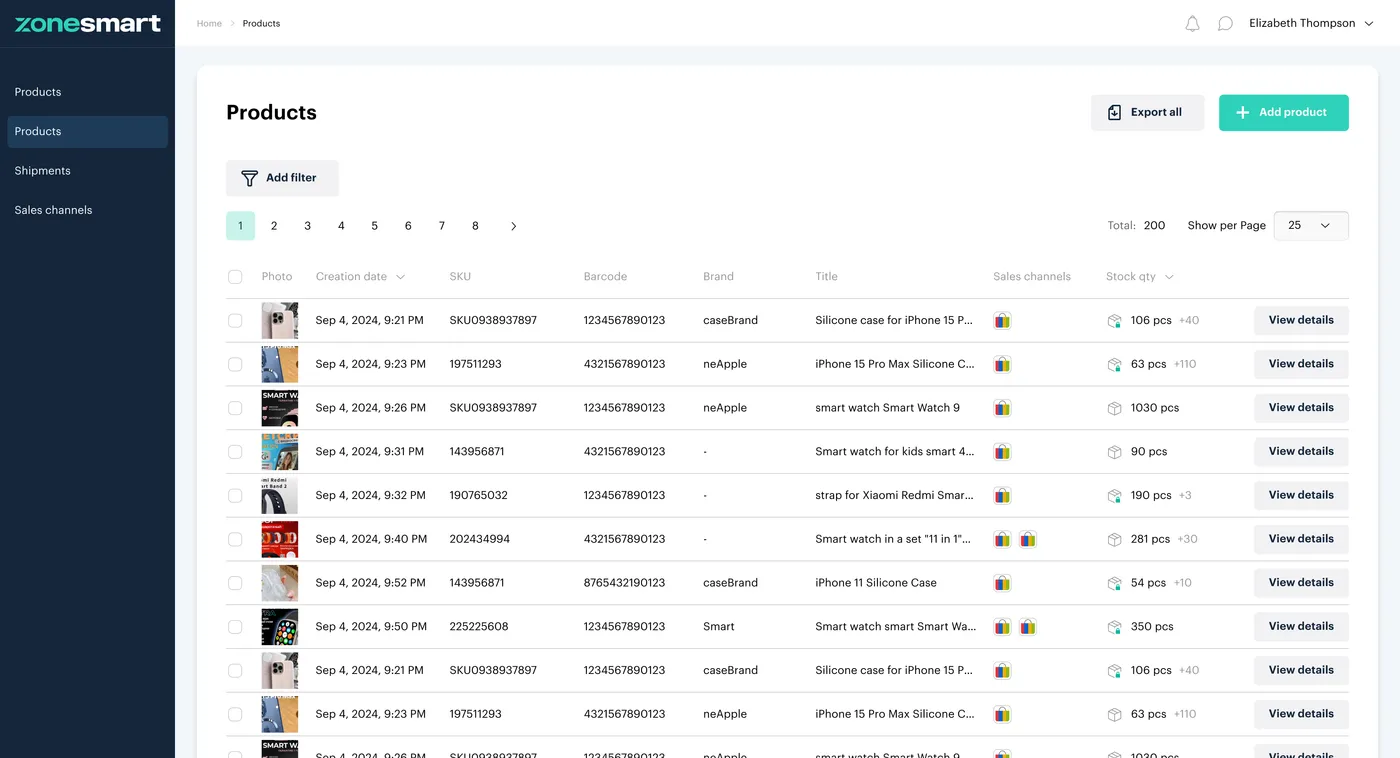Select the first Silicone case row checkbox

click(235, 320)
